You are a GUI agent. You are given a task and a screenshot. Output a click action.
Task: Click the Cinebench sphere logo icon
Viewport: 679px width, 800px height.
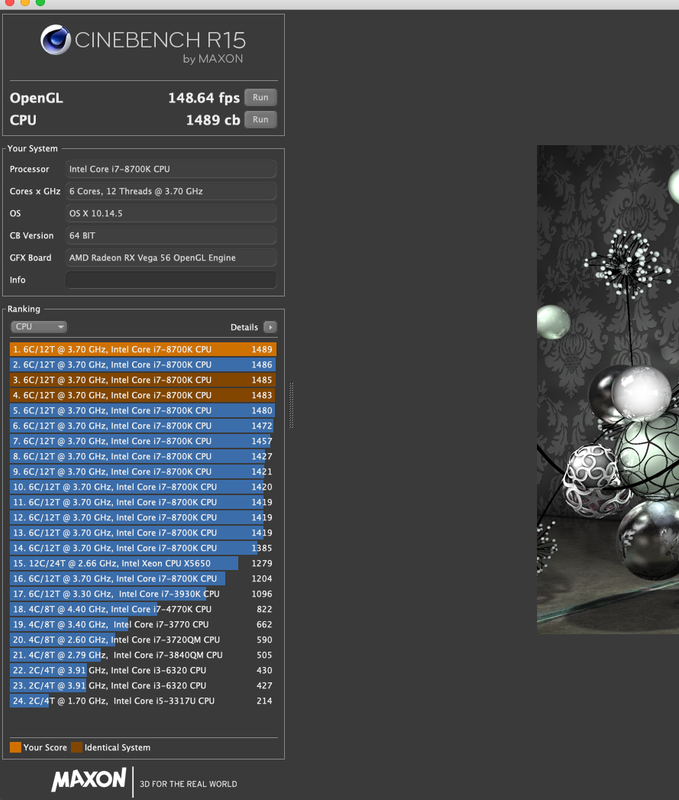pos(56,40)
